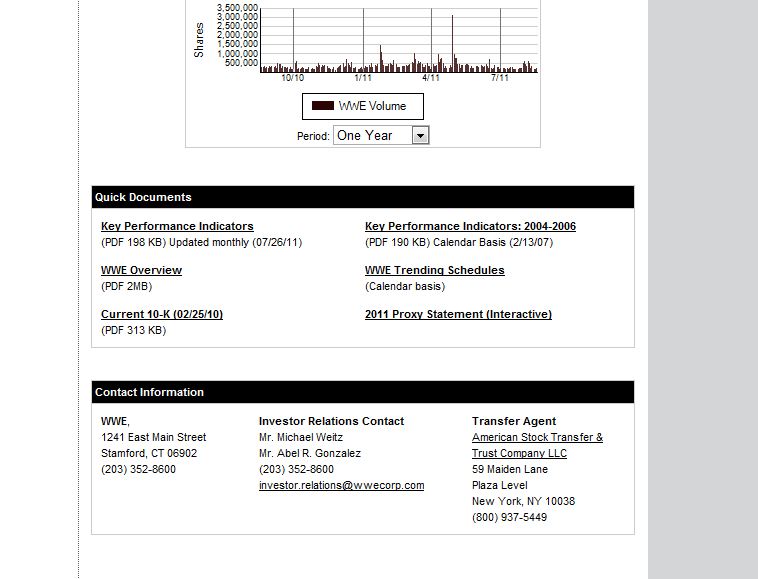Select the 'Investor Relations Contact' heading
Viewport: 758px width, 579px height.
click(331, 421)
